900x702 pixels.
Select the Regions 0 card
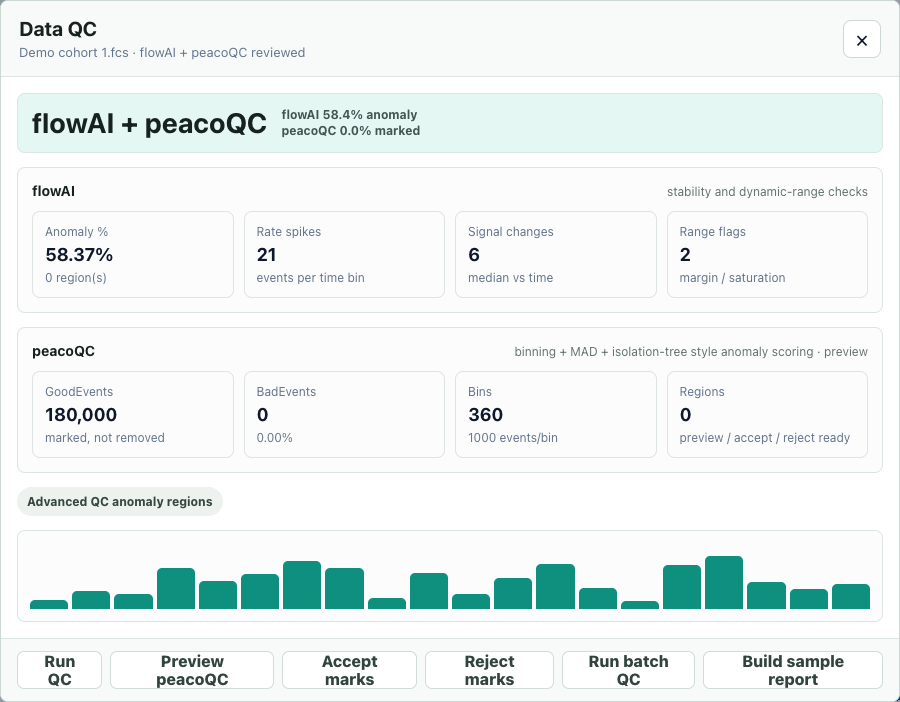pos(767,414)
